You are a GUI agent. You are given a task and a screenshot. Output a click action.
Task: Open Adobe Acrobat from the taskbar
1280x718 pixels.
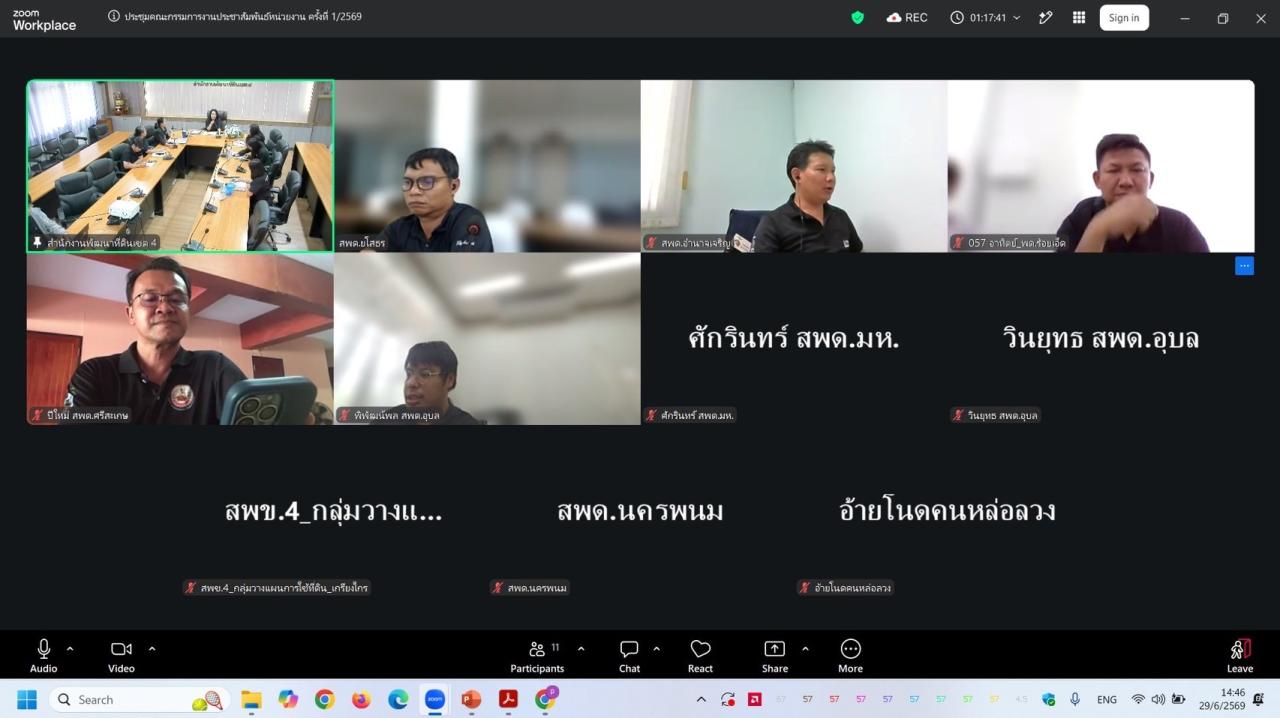pyautogui.click(x=508, y=699)
